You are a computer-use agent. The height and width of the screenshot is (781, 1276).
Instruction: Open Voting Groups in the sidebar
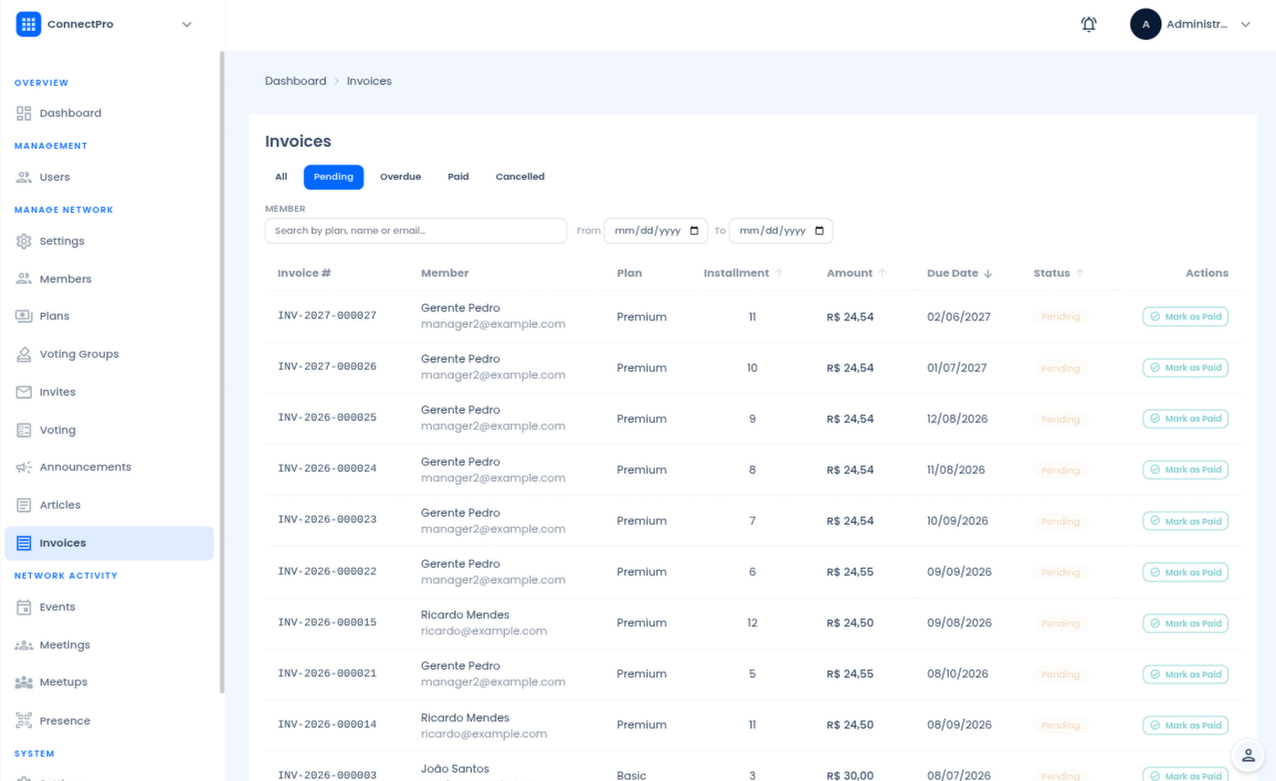(x=110, y=354)
